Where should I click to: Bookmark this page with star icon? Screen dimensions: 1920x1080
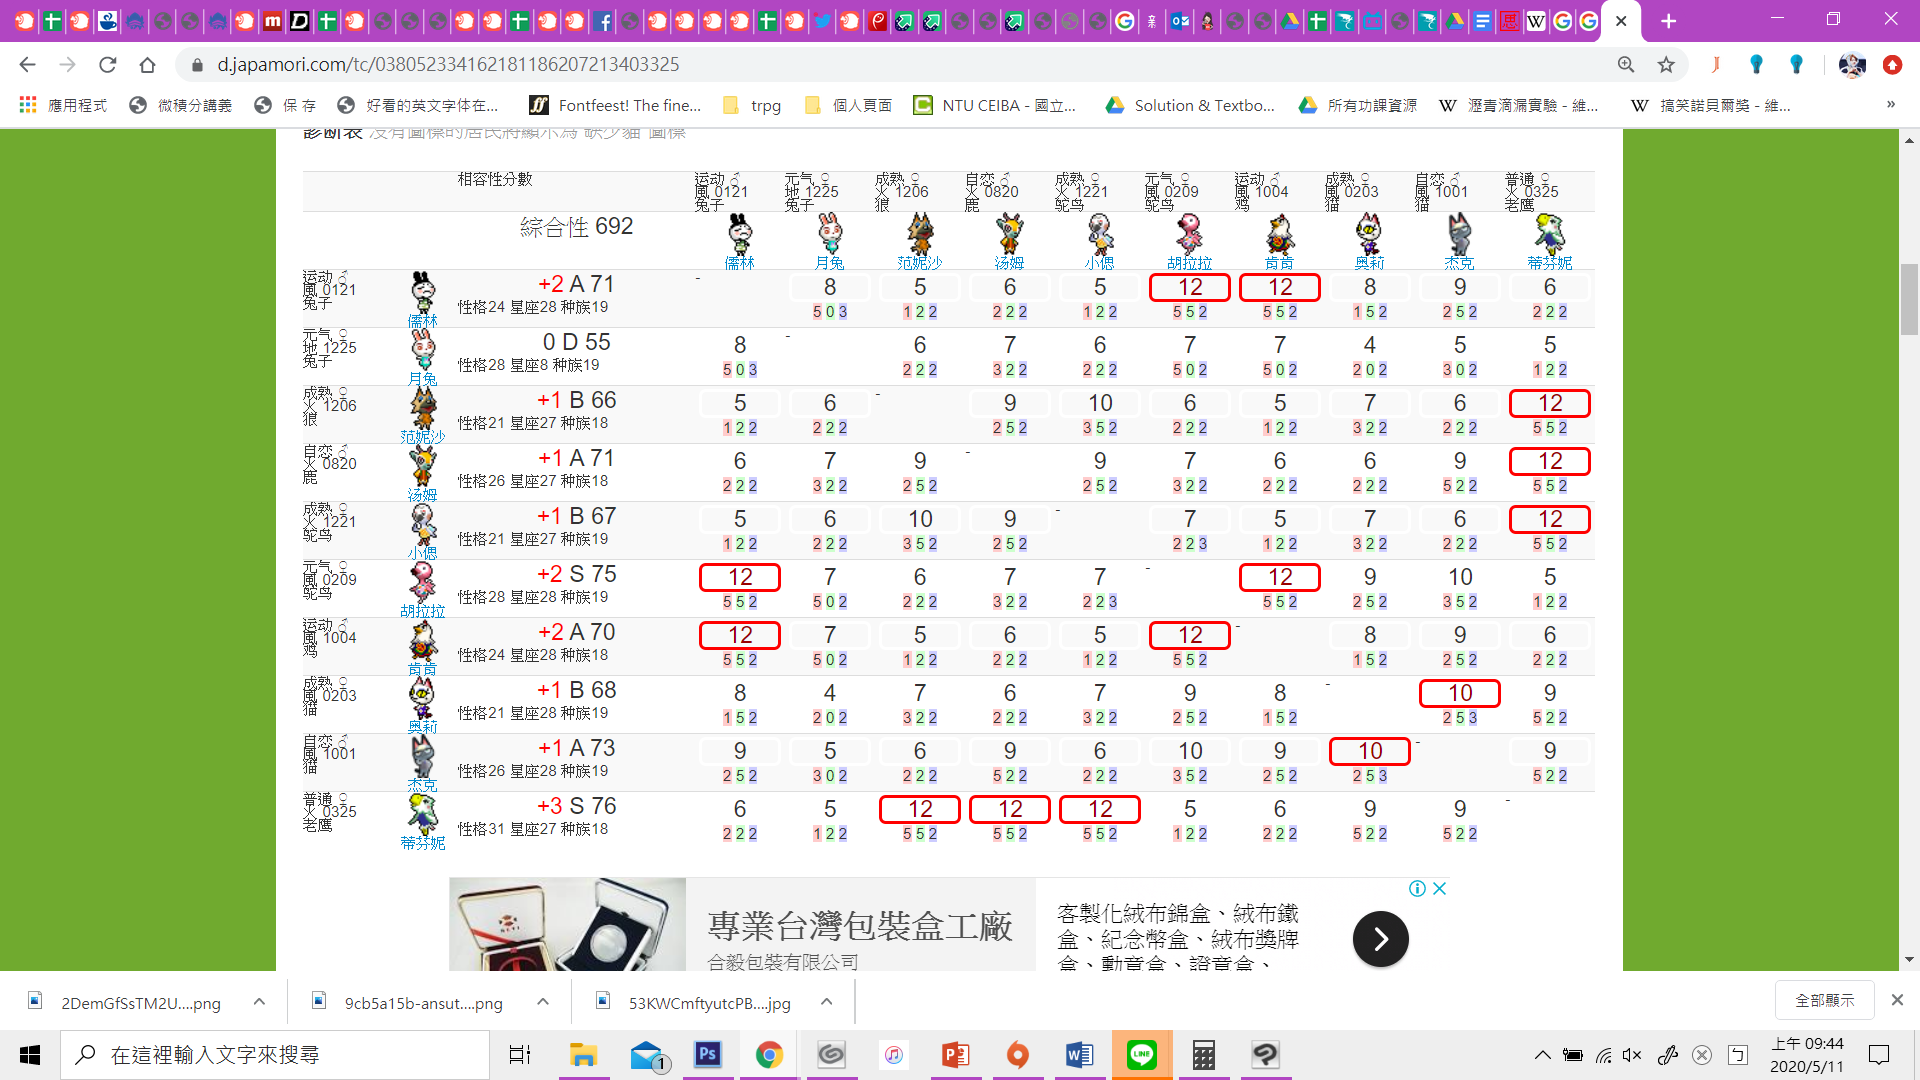tap(1666, 65)
